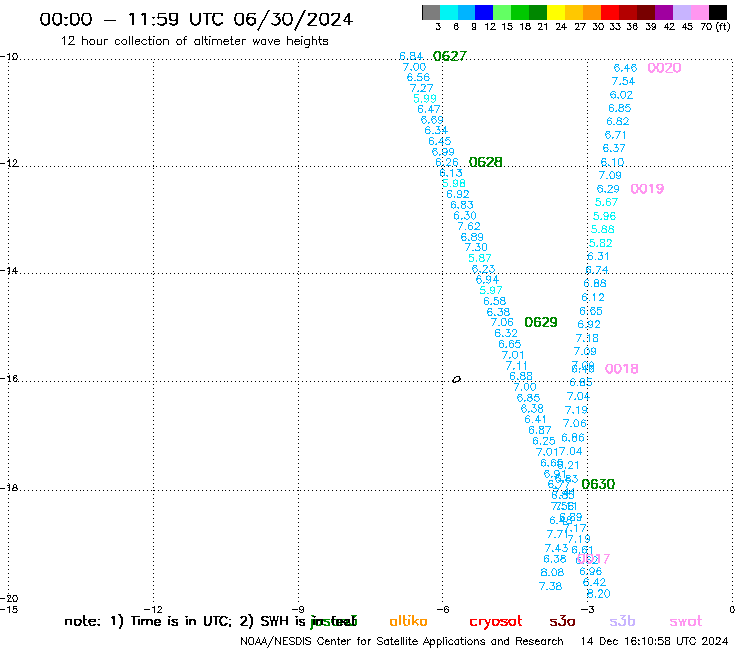Select the (ft) unit label on the scale

(723, 26)
